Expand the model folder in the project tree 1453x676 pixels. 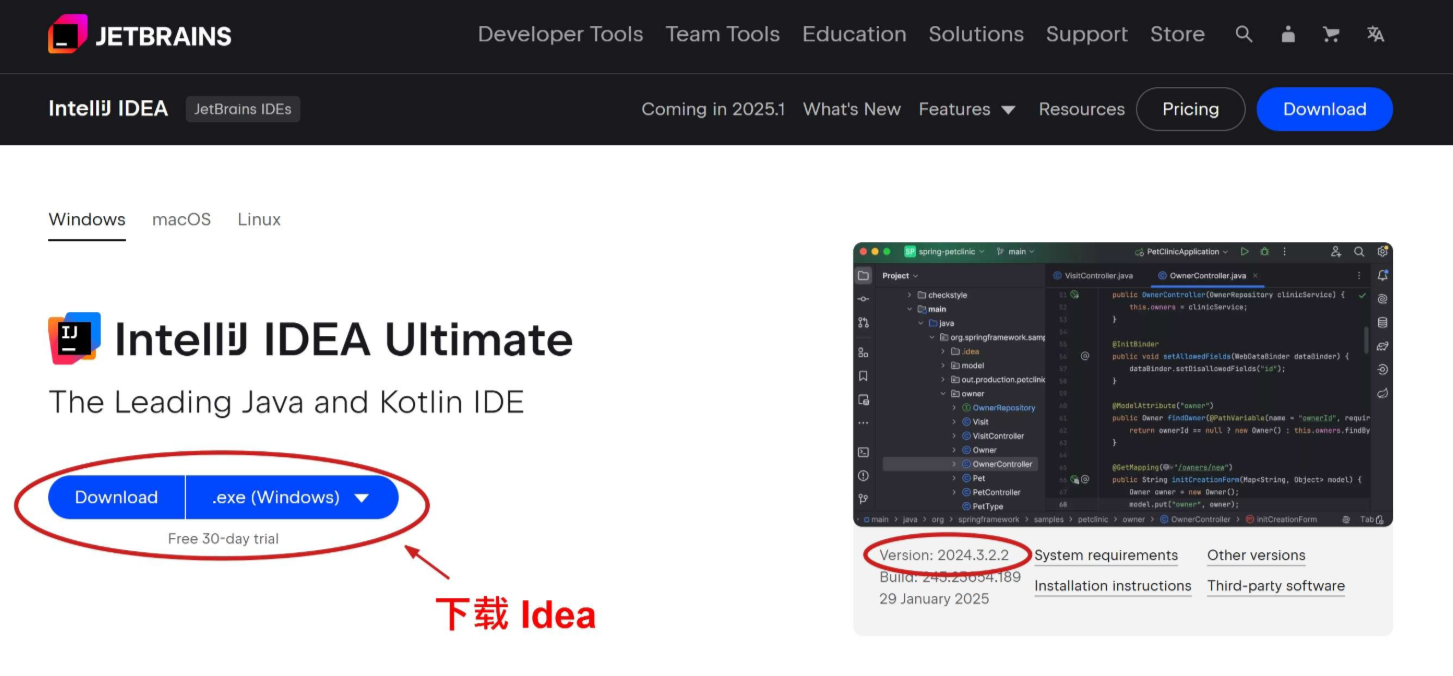(x=942, y=366)
